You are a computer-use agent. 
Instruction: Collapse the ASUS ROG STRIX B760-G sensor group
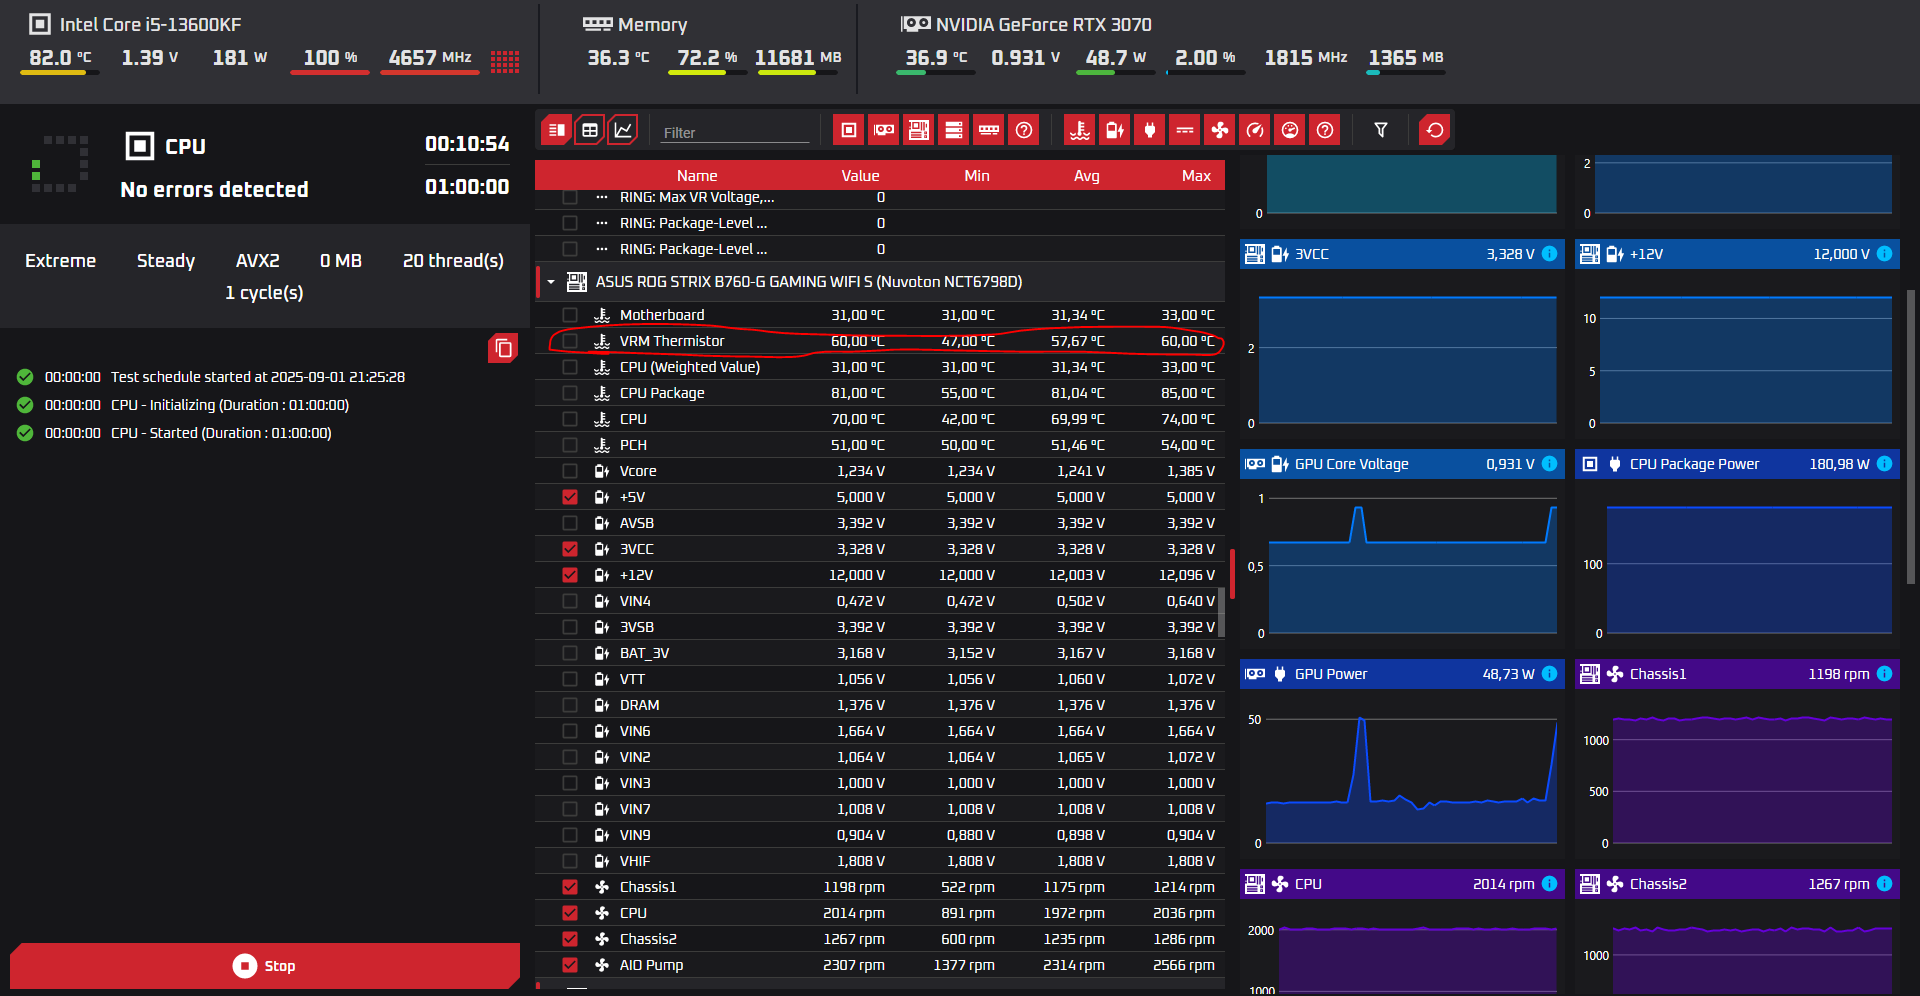pyautogui.click(x=551, y=282)
